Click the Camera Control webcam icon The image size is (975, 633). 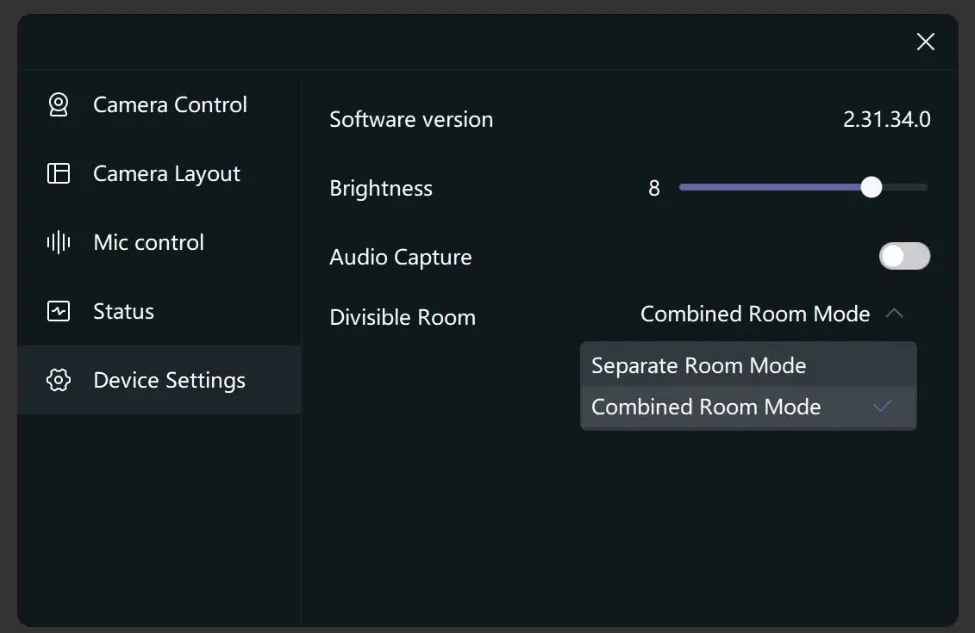[58, 104]
